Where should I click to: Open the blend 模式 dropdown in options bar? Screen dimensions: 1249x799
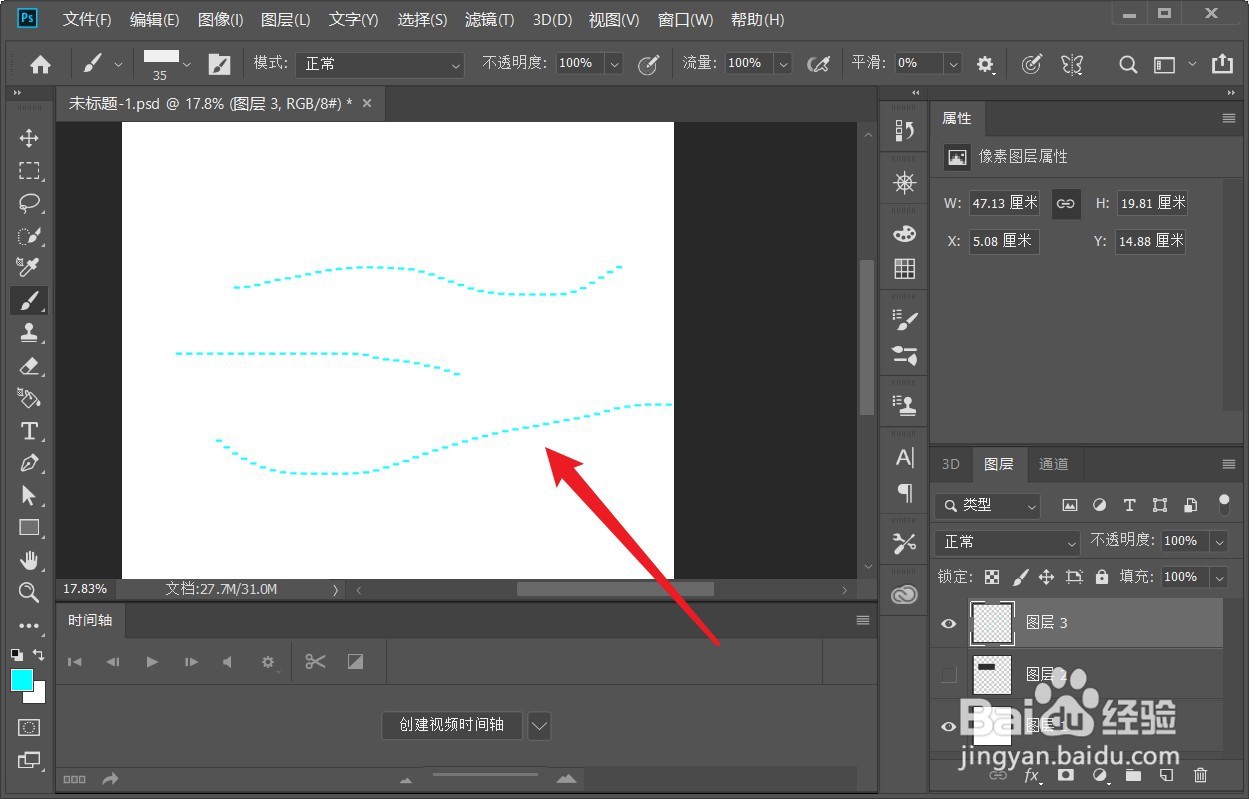point(380,64)
